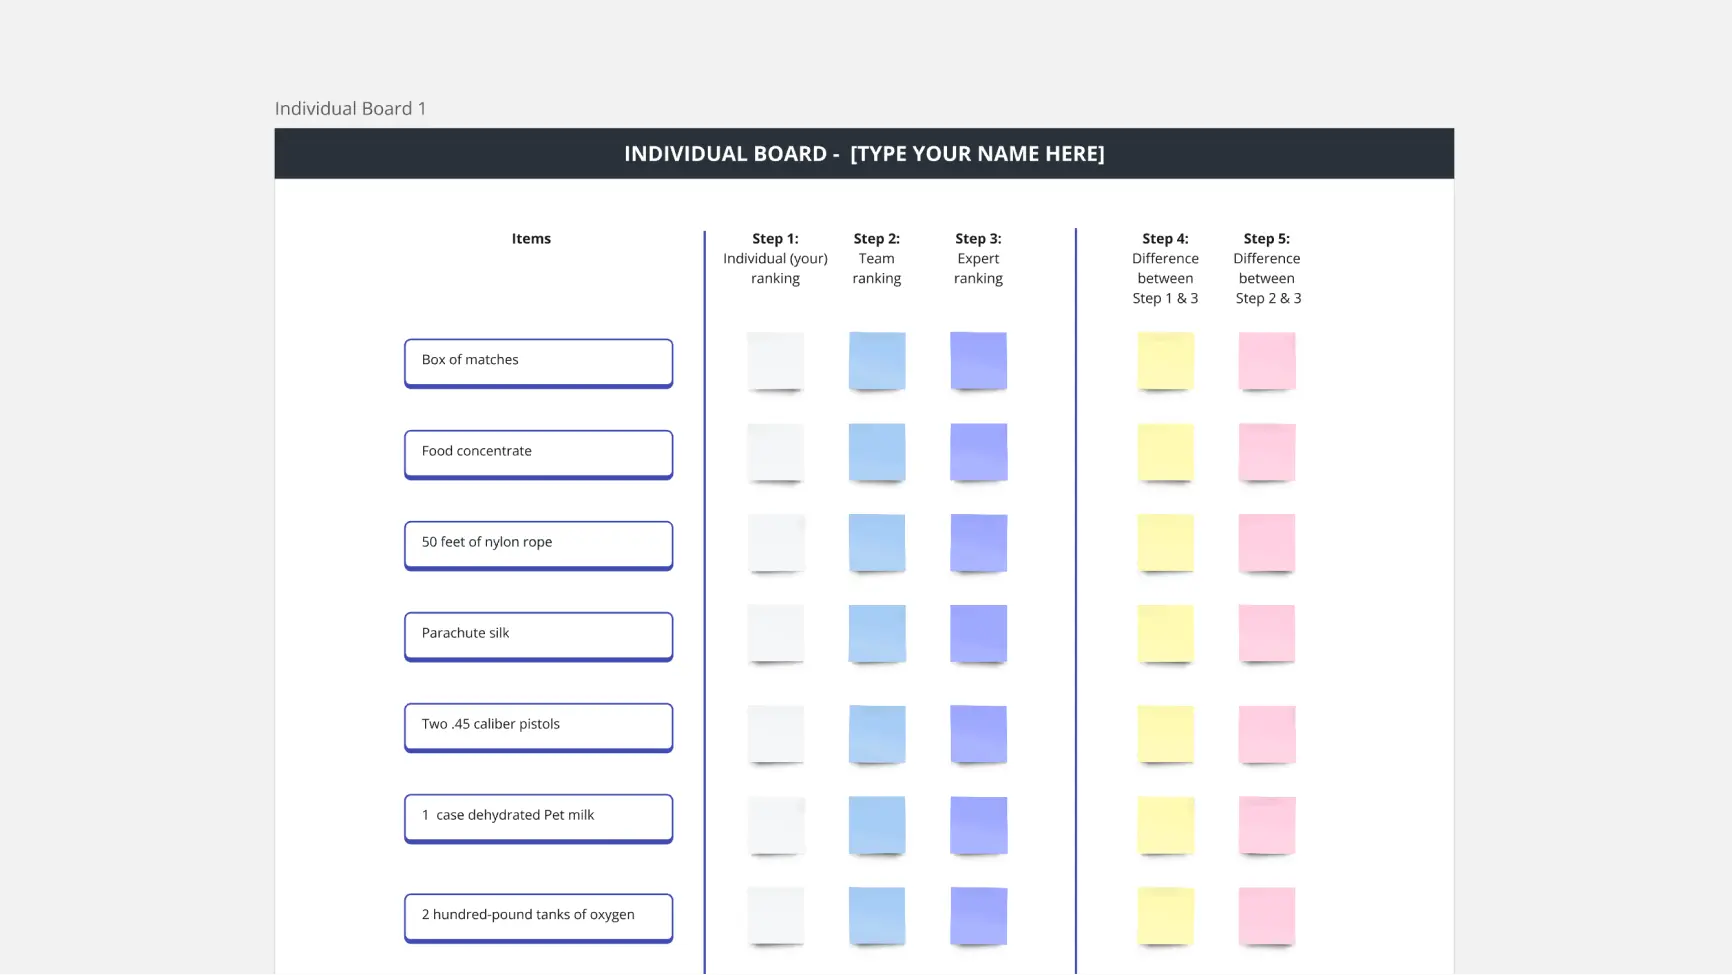Select yellow sticky note for tanks of oxygen row
This screenshot has height=975, width=1732.
pos(1165,917)
